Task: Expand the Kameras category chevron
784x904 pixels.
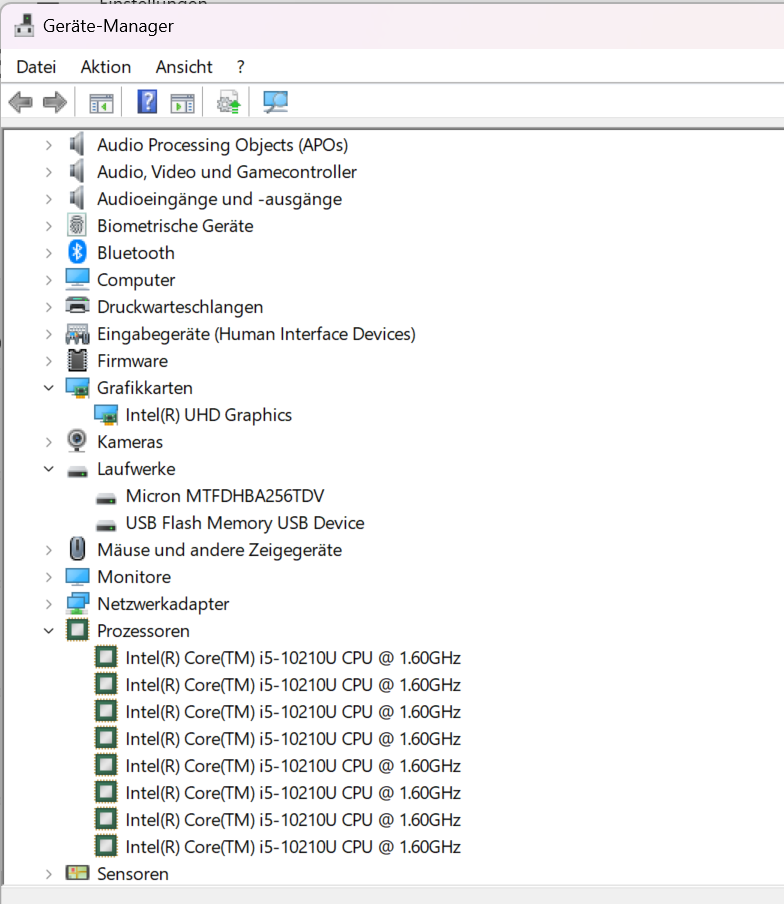Action: tap(49, 442)
